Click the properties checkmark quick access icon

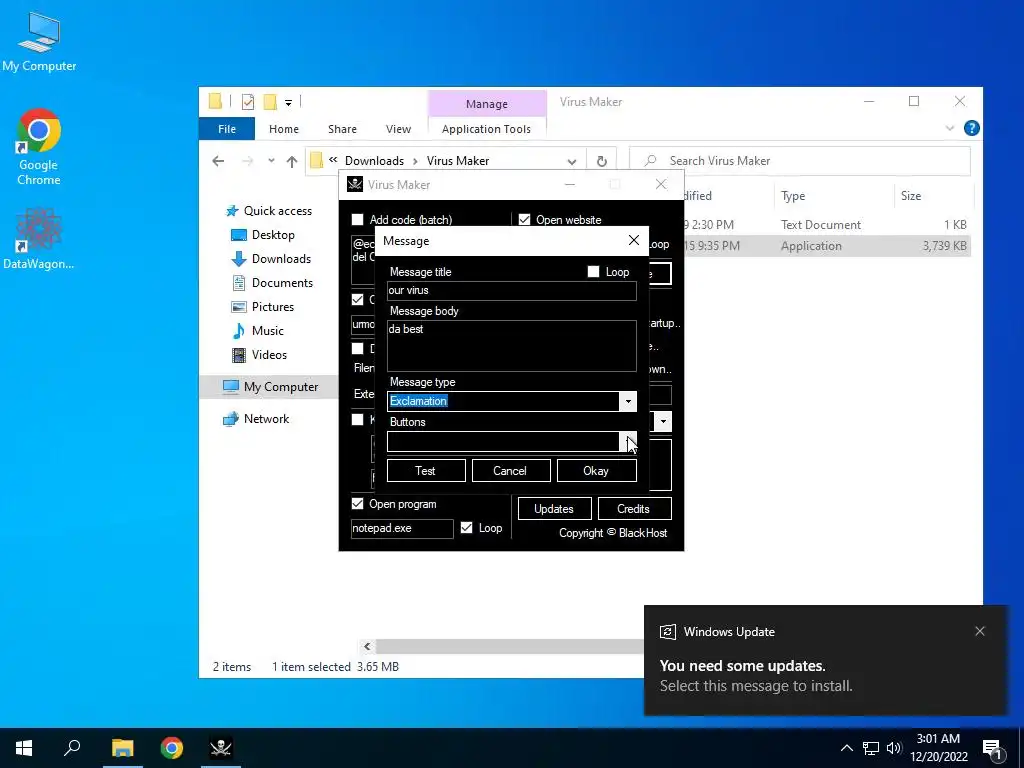click(248, 102)
